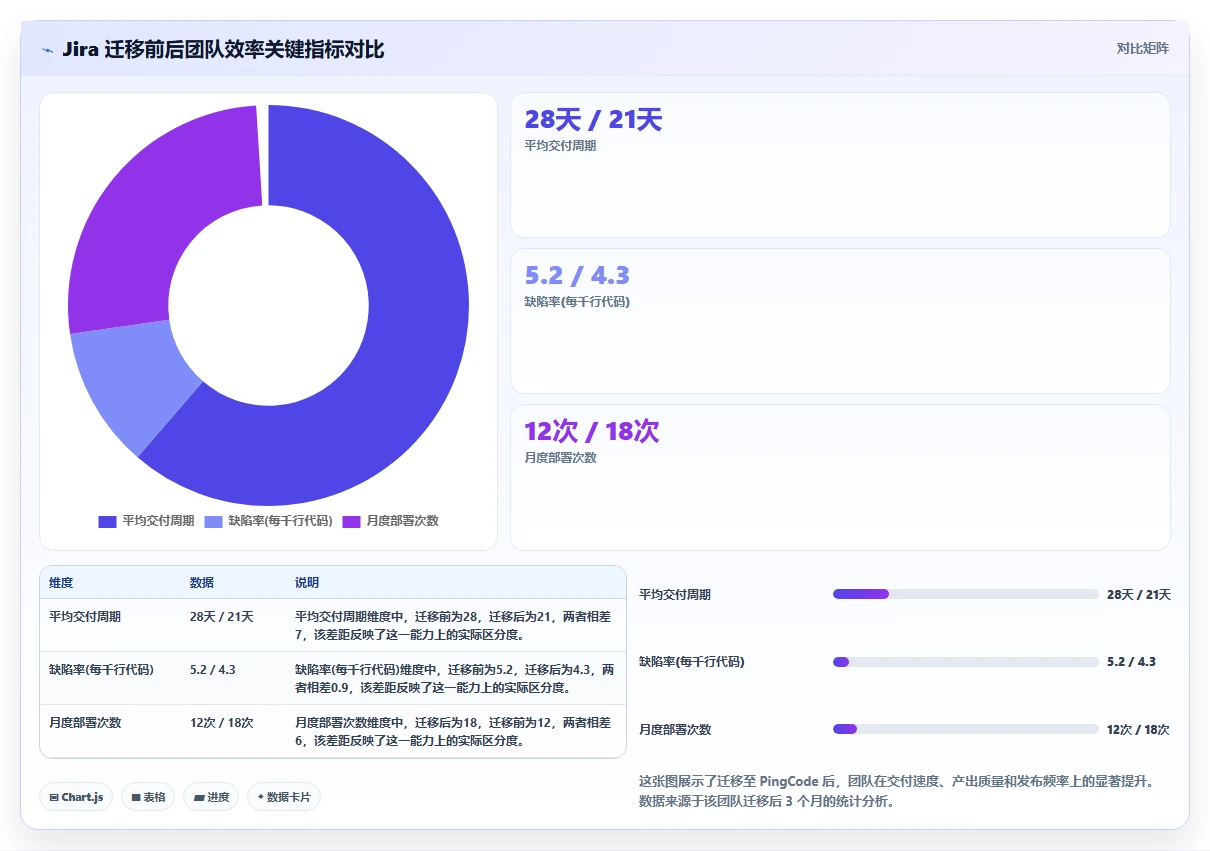Open the Chart.js tag
Screen dimensions: 1210x851
coord(77,797)
